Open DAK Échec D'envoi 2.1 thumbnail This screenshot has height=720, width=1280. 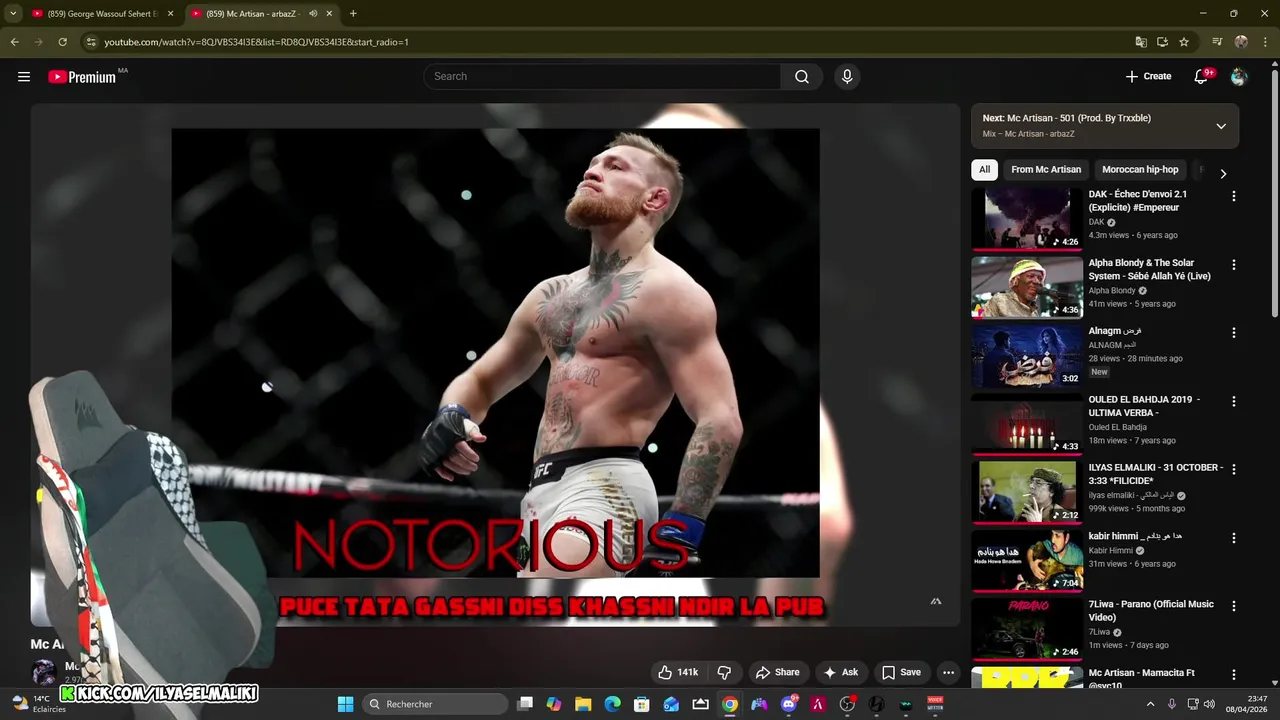[x=1027, y=219]
